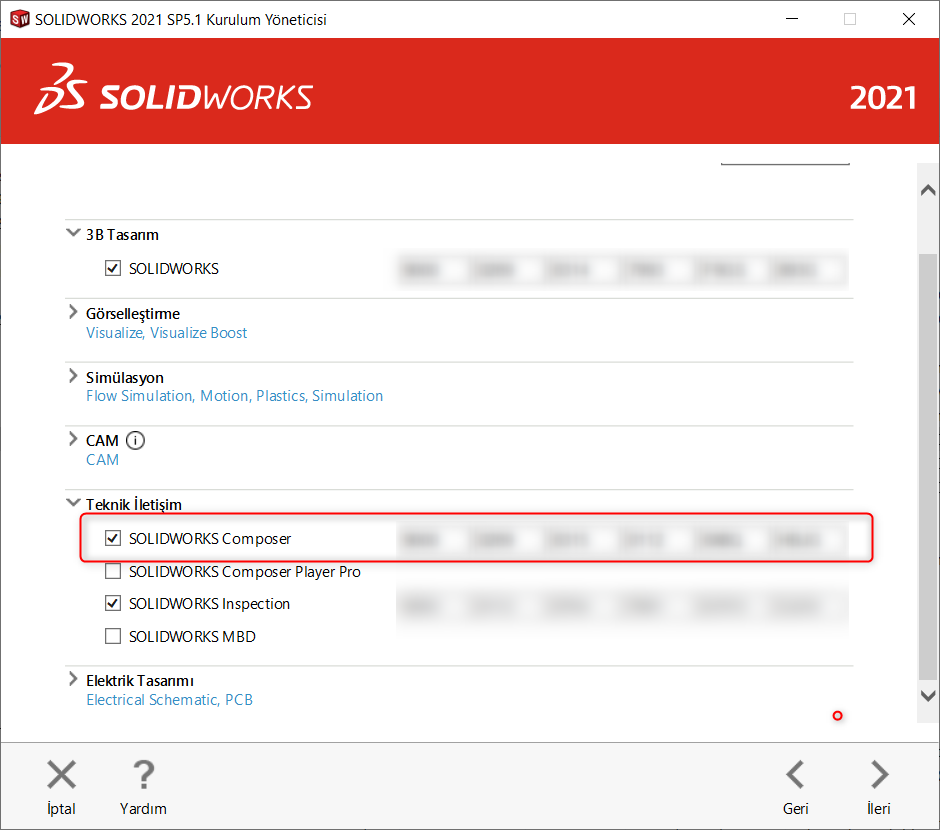The image size is (940, 830).
Task: Collapse the 3B Tasarım section
Action: tap(73, 234)
